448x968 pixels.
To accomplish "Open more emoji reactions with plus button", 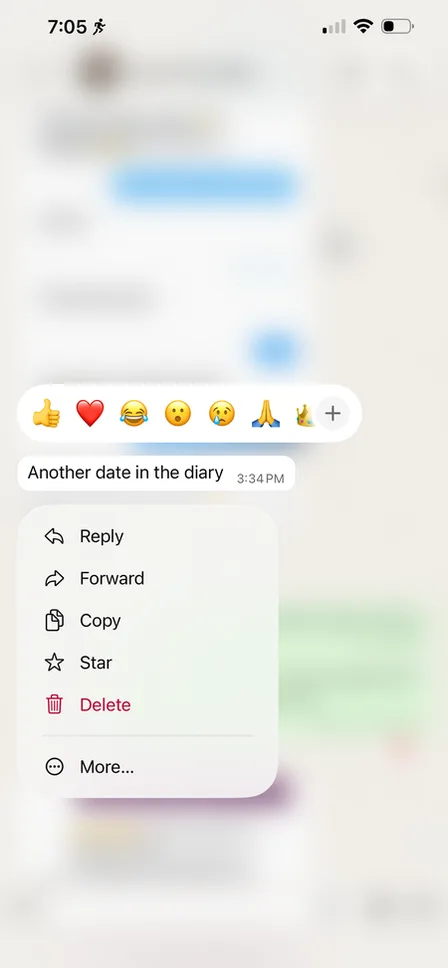I will pyautogui.click(x=333, y=413).
